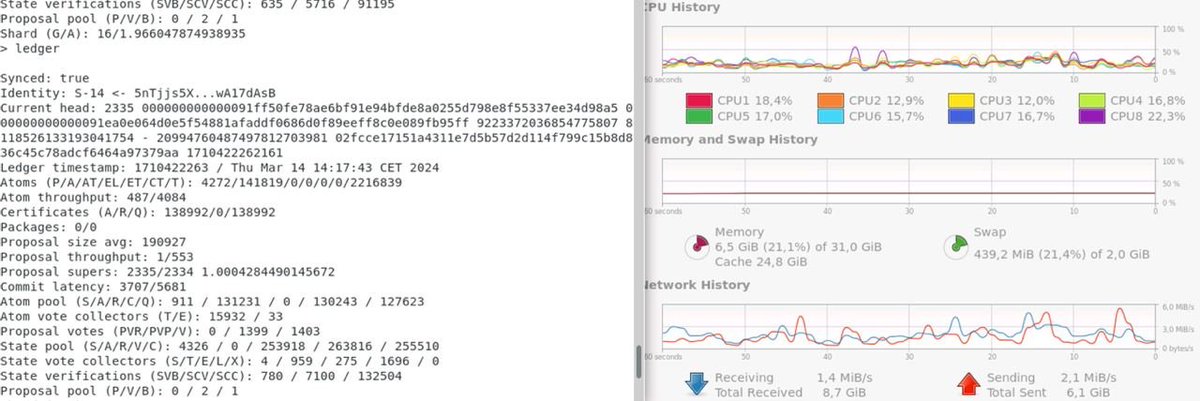The width and height of the screenshot is (1200, 401).
Task: Click the CPU3 yellow color swatch
Action: pos(962,101)
